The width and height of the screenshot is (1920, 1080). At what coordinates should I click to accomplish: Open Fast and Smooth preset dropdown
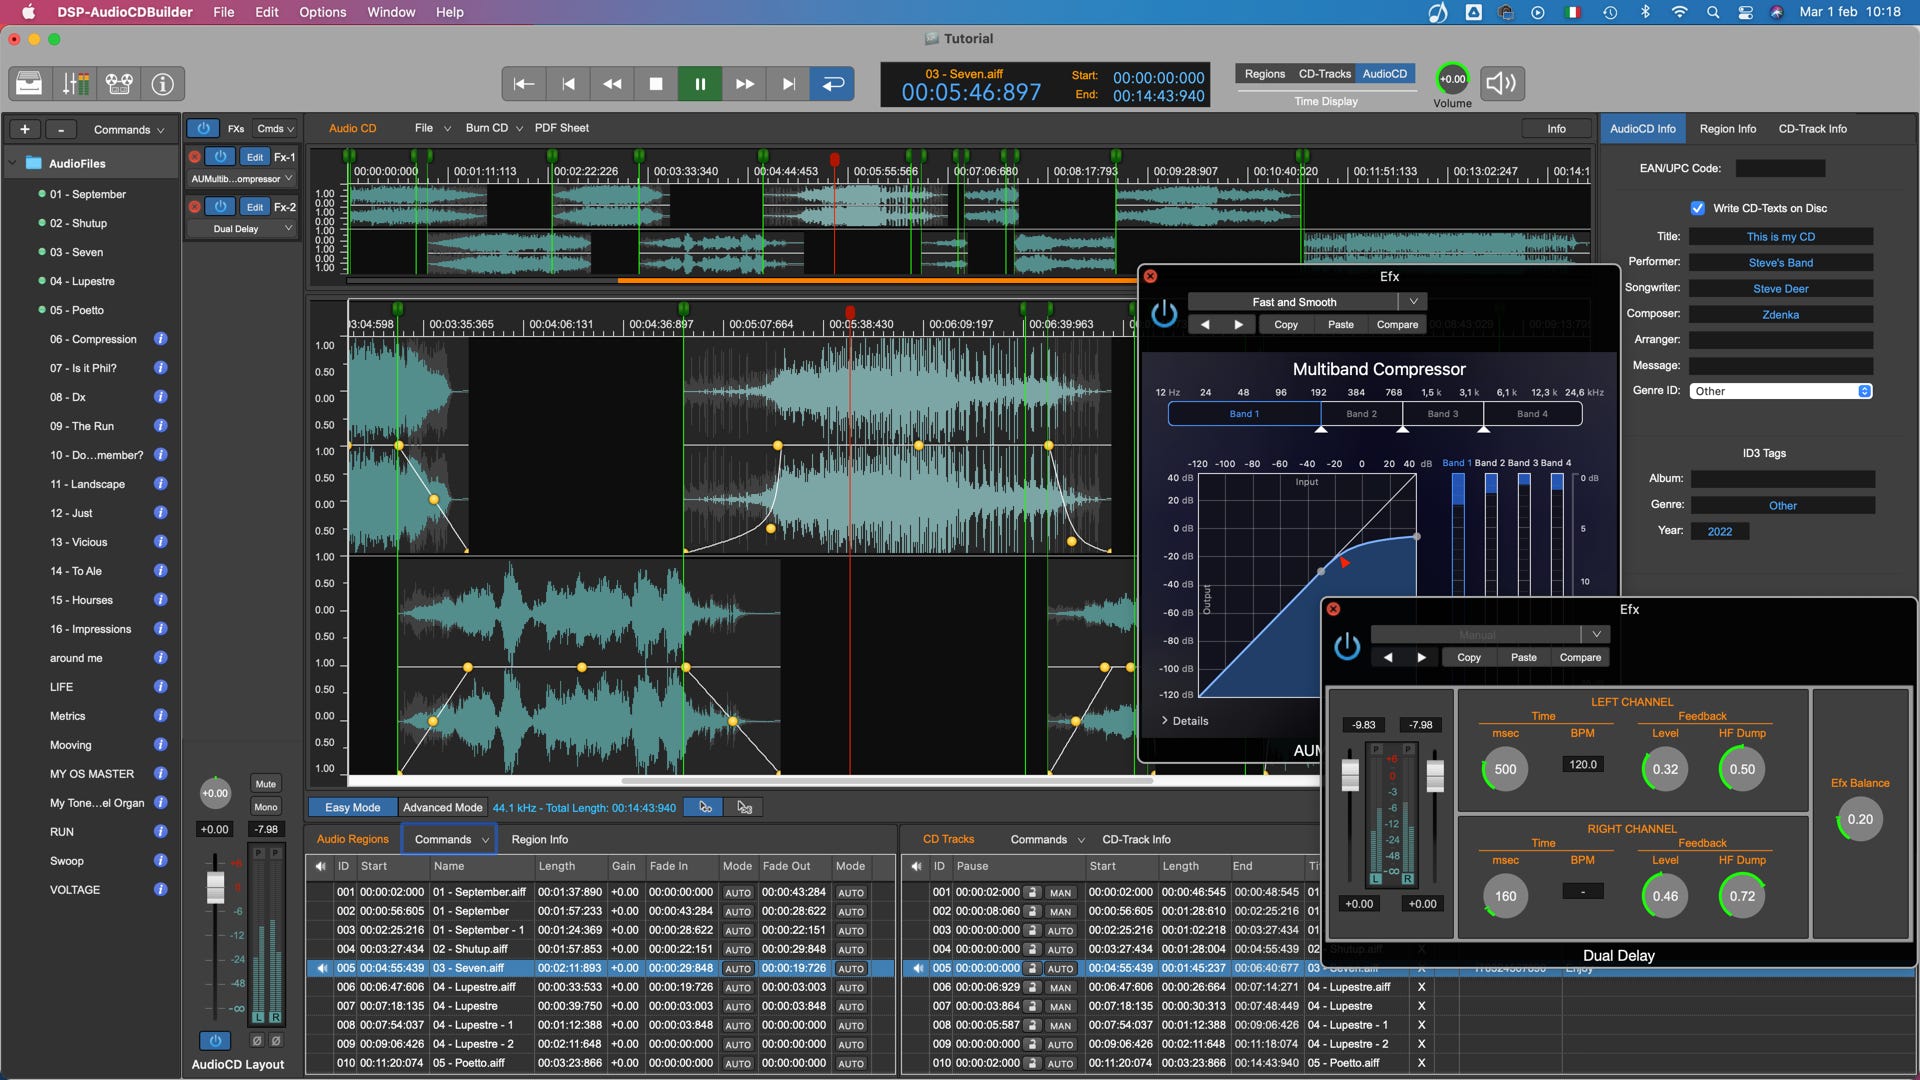point(1306,302)
